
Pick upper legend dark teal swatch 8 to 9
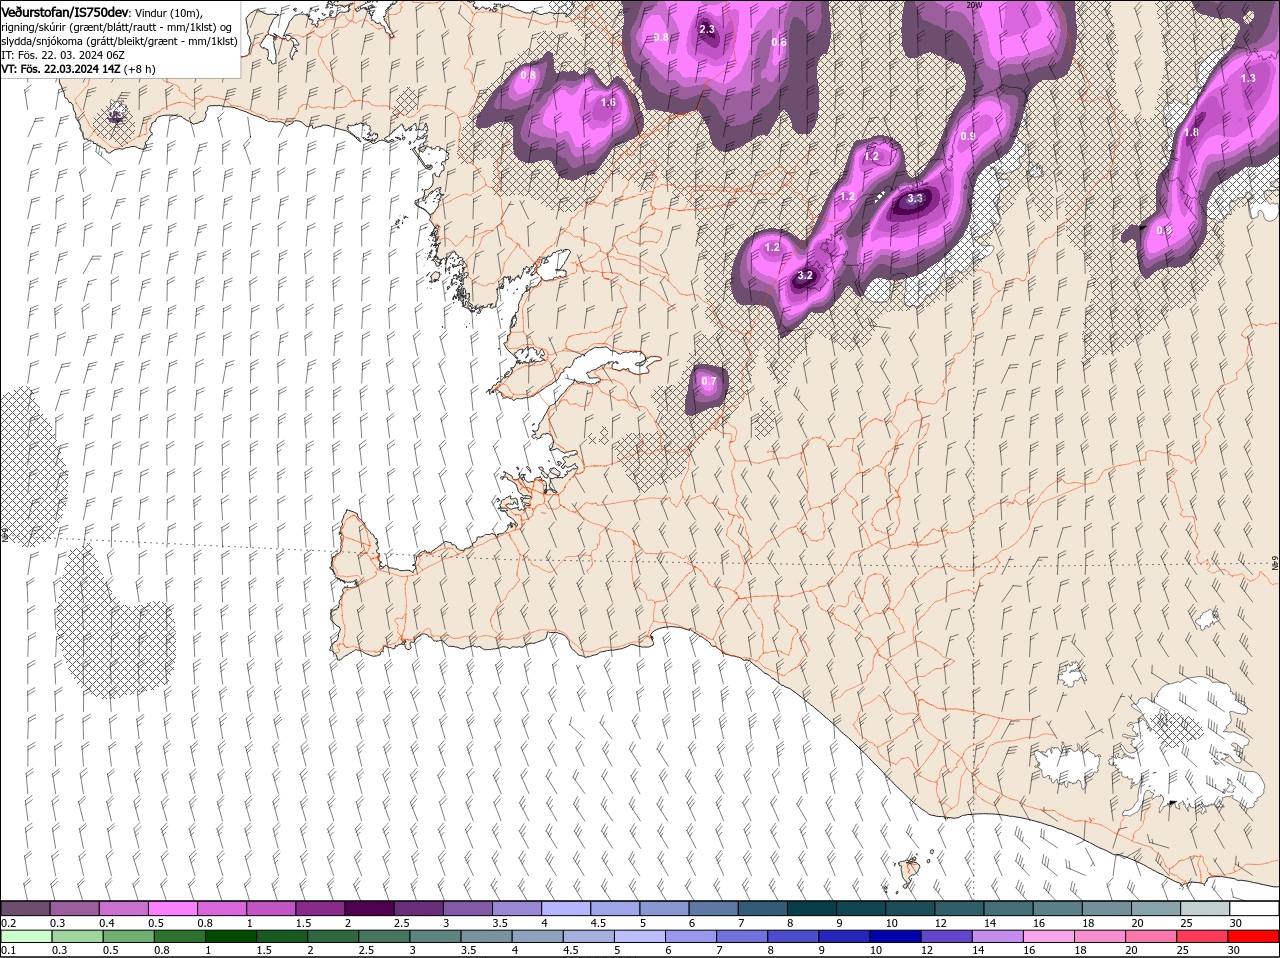click(x=812, y=908)
